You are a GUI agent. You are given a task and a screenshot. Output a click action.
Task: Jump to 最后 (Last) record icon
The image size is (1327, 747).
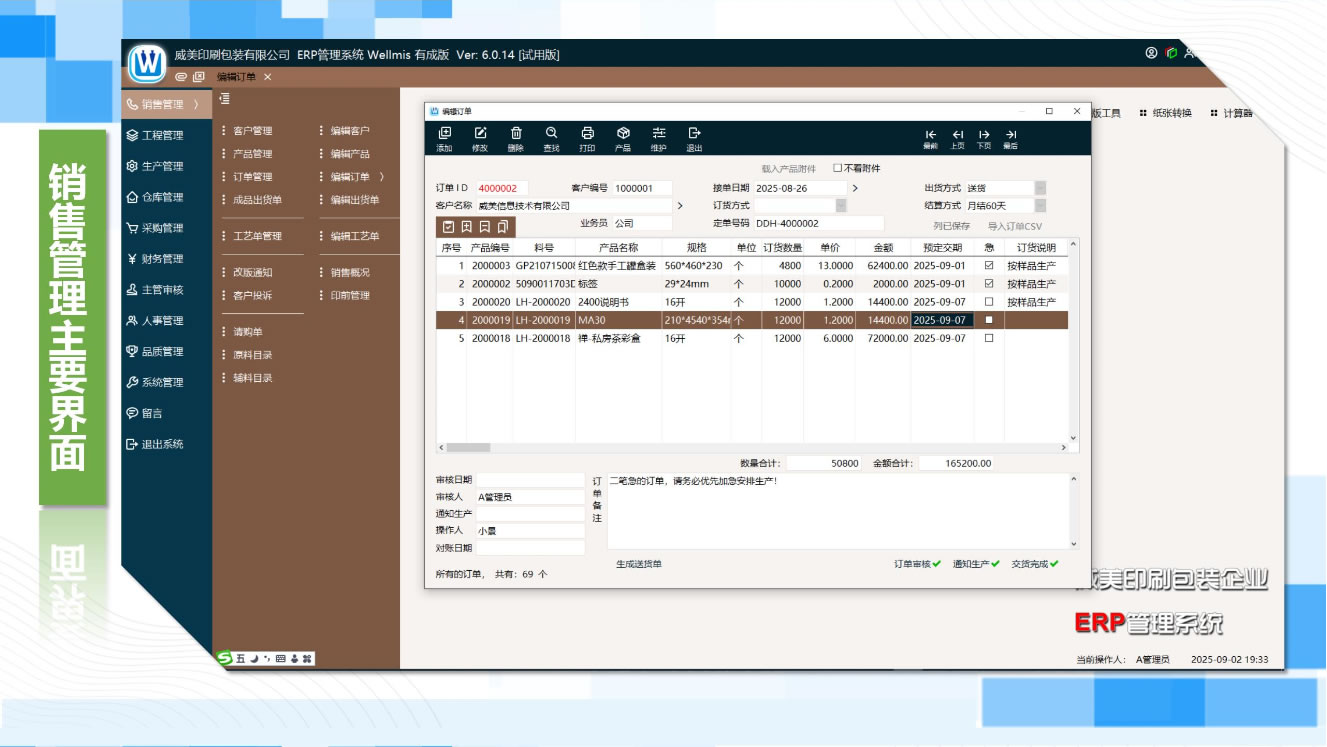[x=1010, y=135]
